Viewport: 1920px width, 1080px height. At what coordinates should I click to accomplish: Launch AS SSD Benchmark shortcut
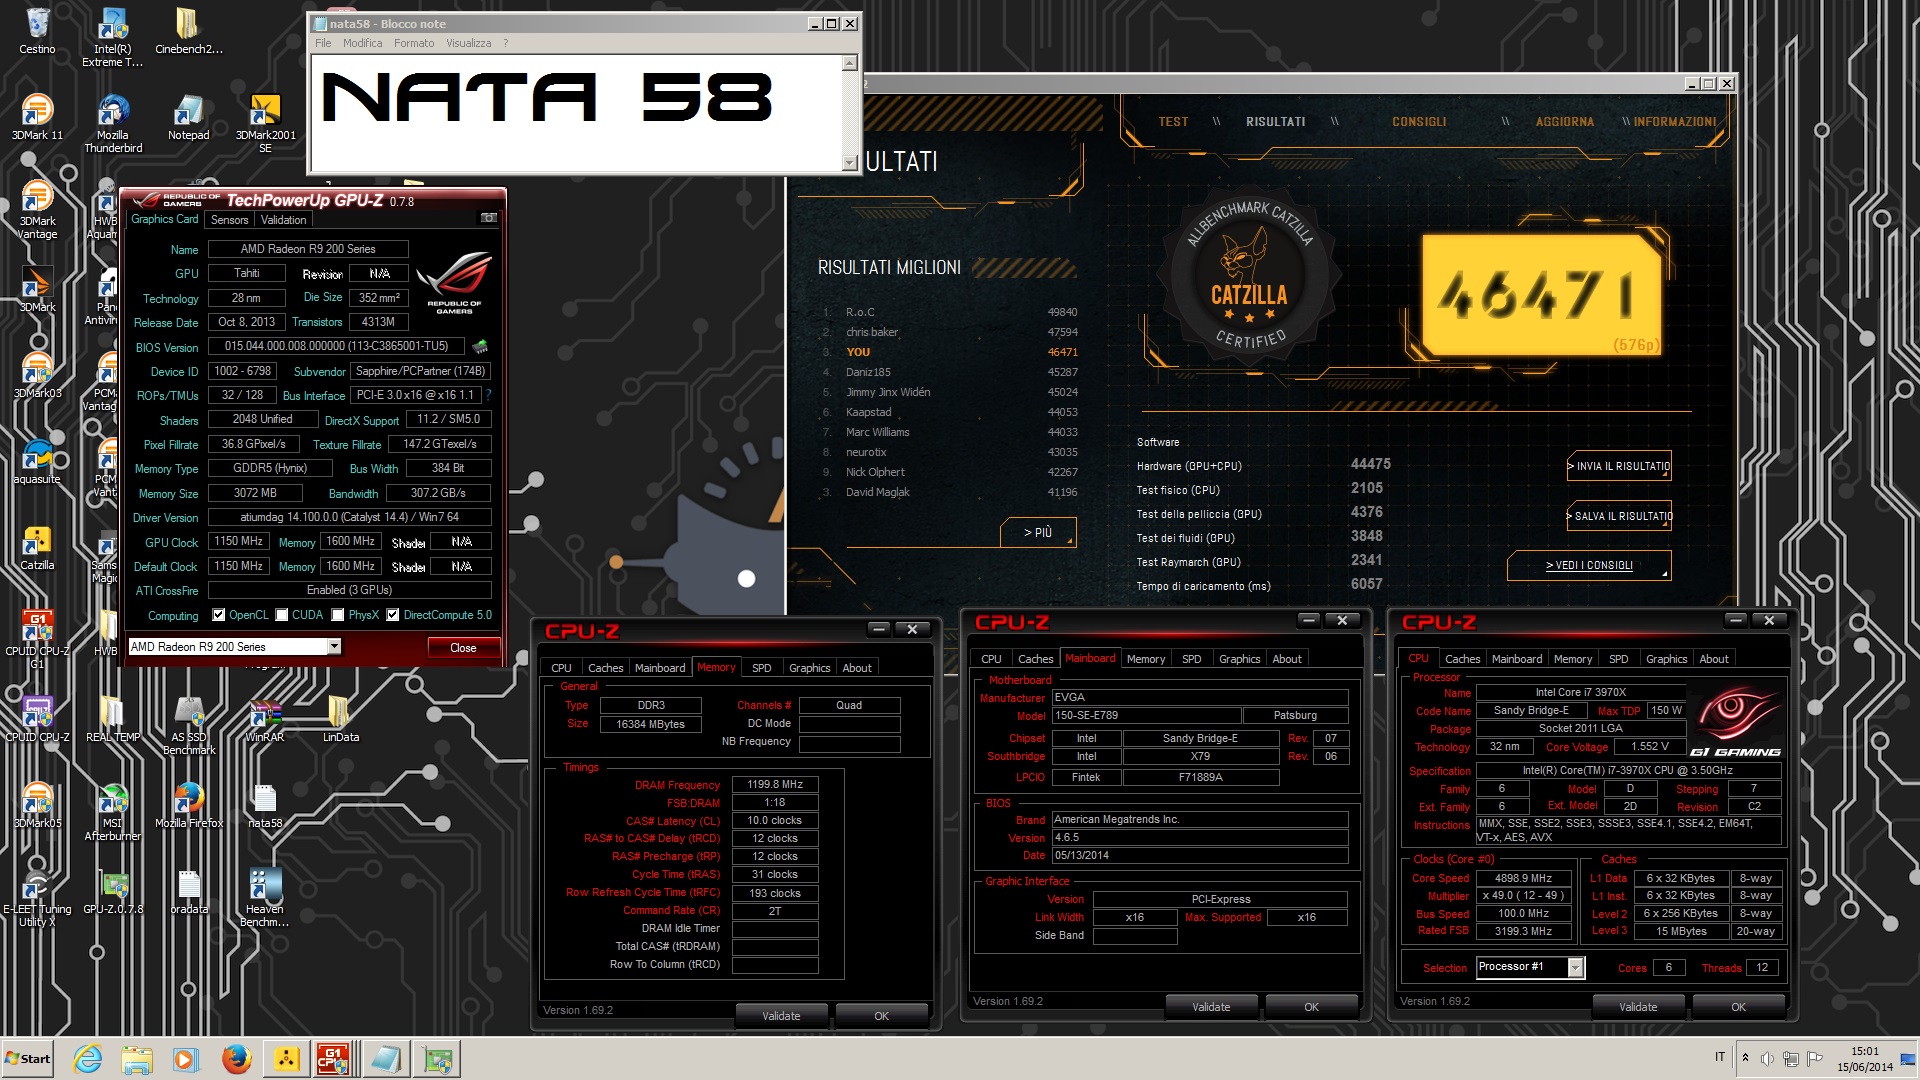point(188,725)
